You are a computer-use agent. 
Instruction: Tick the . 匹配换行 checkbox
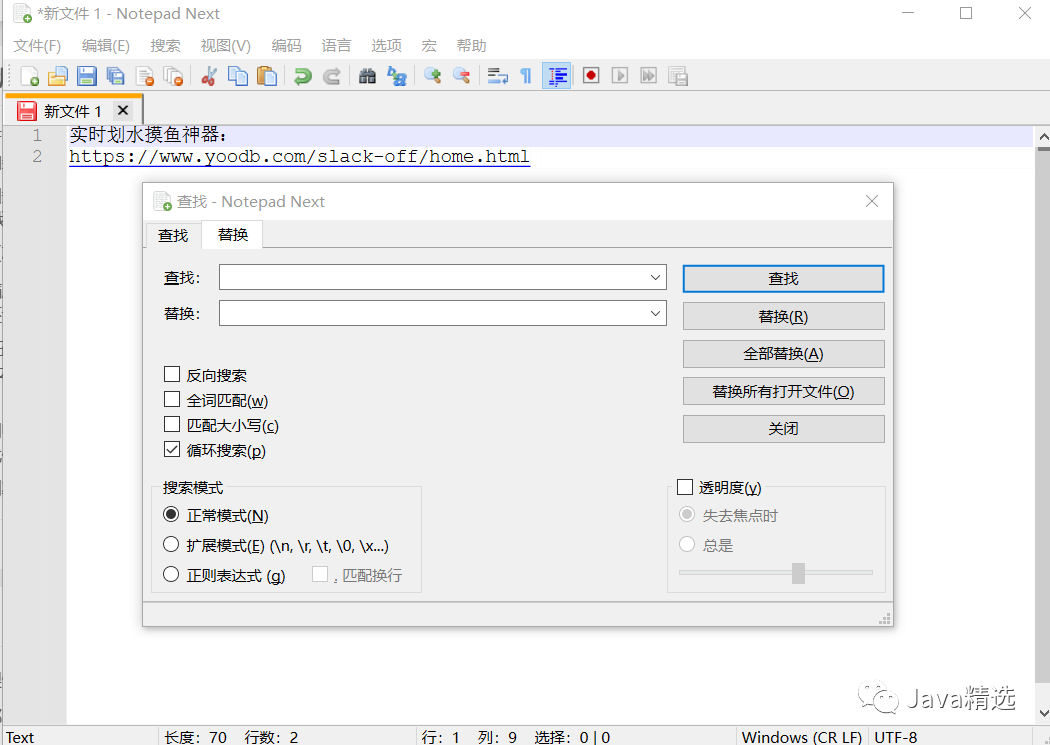pyautogui.click(x=320, y=574)
